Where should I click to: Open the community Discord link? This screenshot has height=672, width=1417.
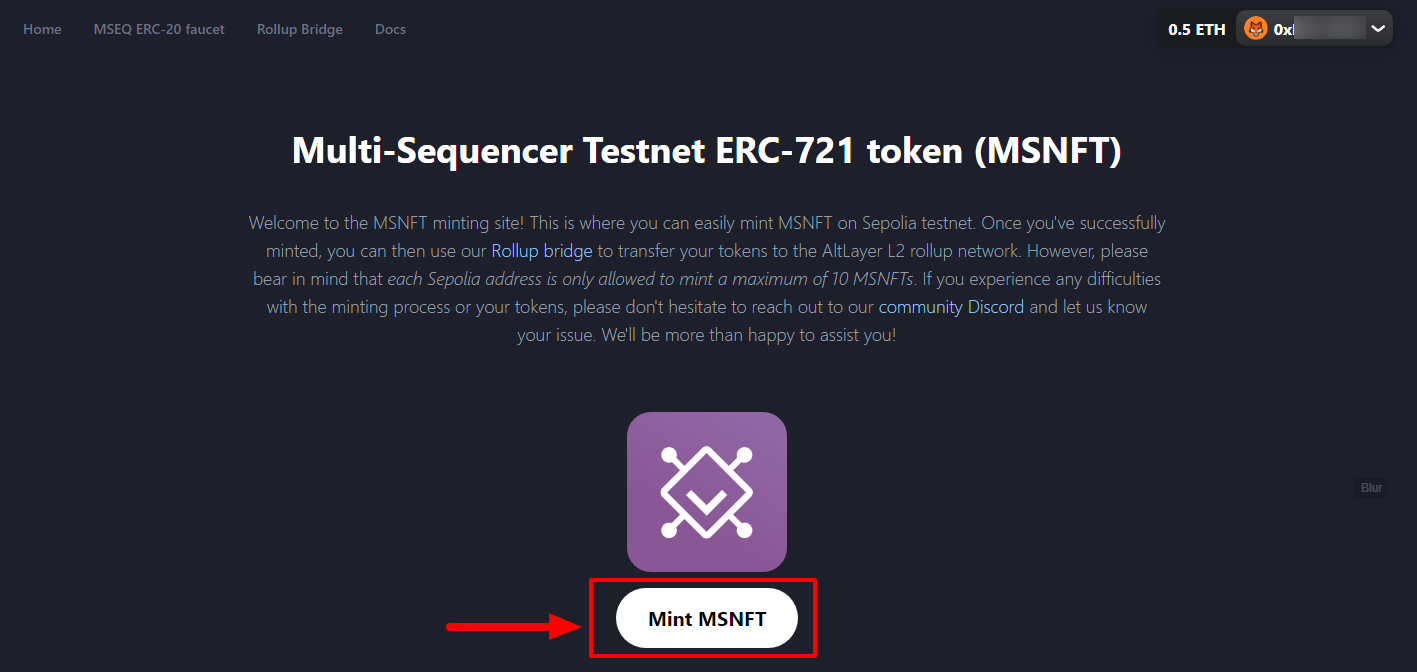[x=951, y=307]
